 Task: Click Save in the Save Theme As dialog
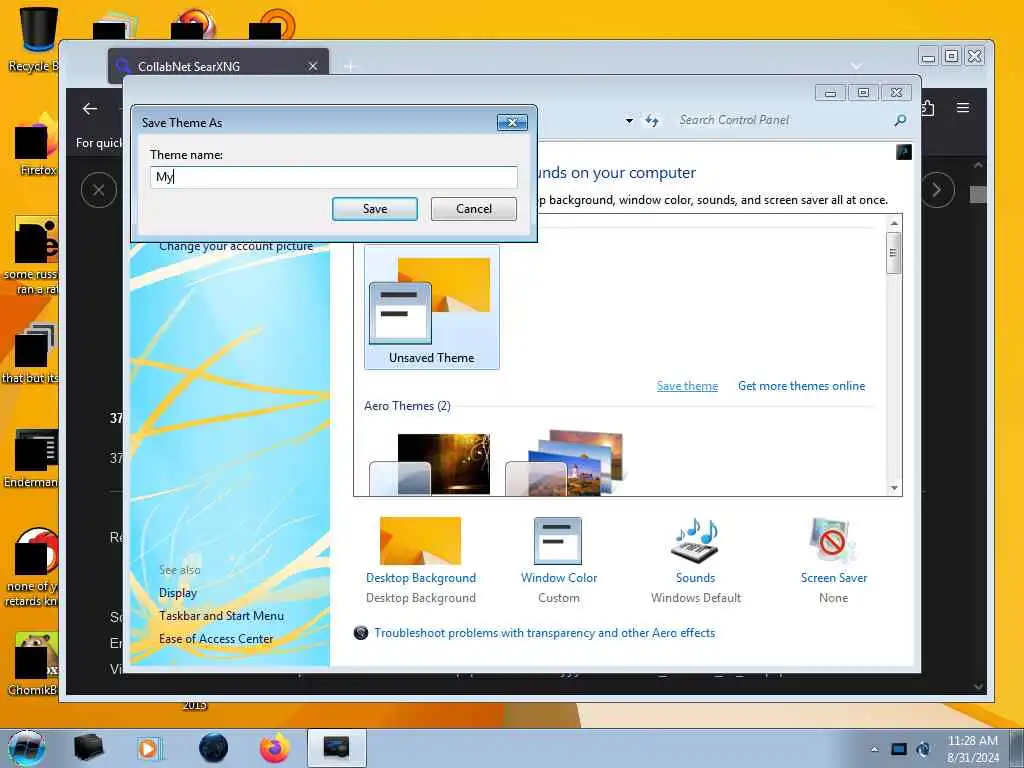click(x=374, y=209)
